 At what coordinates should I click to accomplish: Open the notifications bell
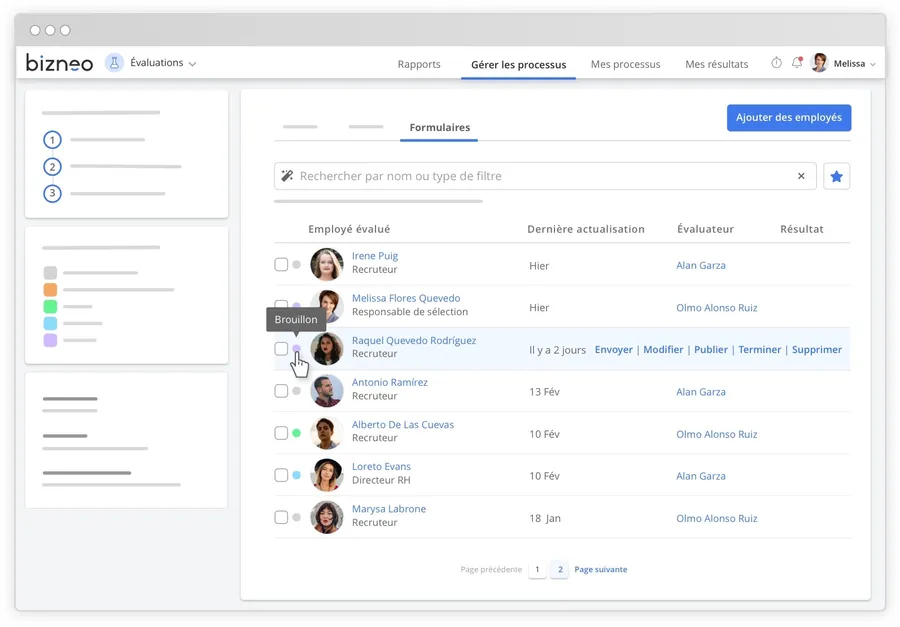(797, 63)
